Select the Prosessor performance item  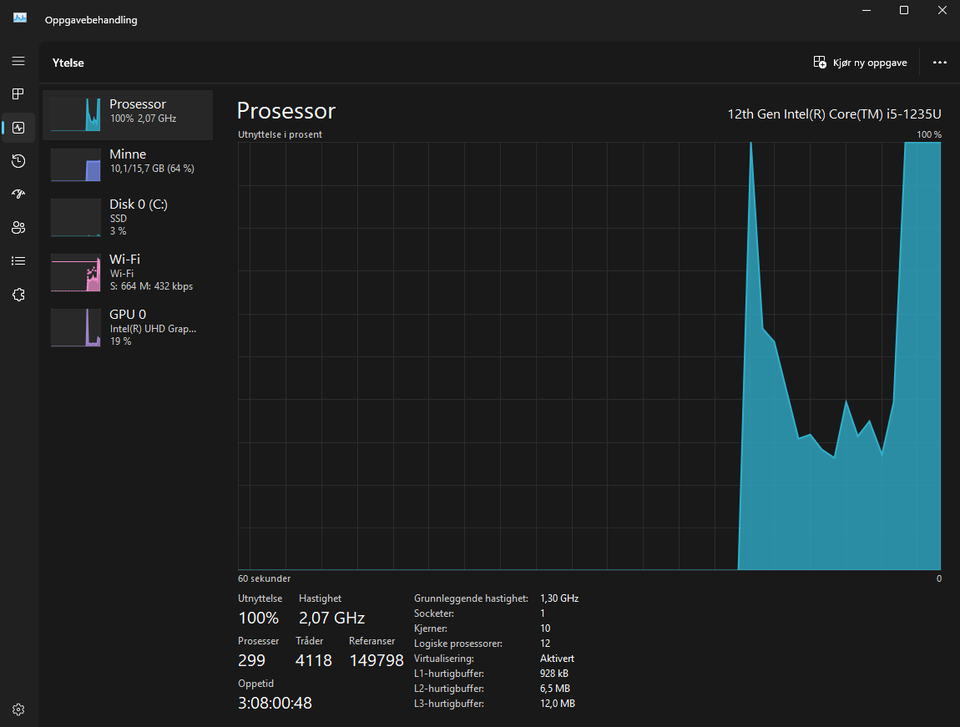(x=128, y=115)
